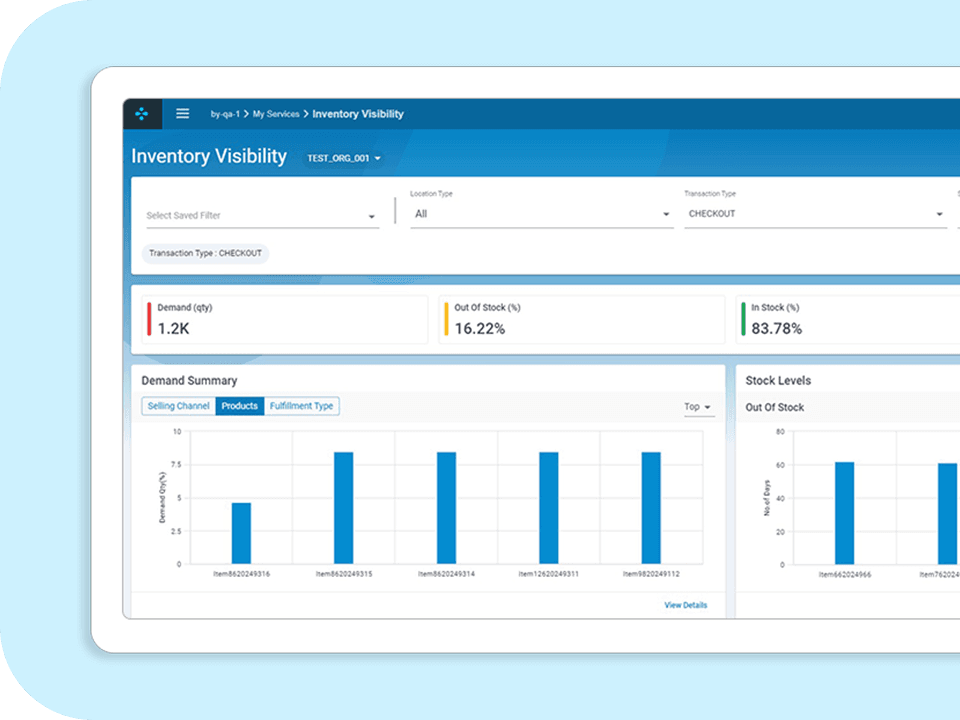Image resolution: width=960 pixels, height=720 pixels.
Task: Click the by-qa-1 breadcrumb
Action: [224, 114]
